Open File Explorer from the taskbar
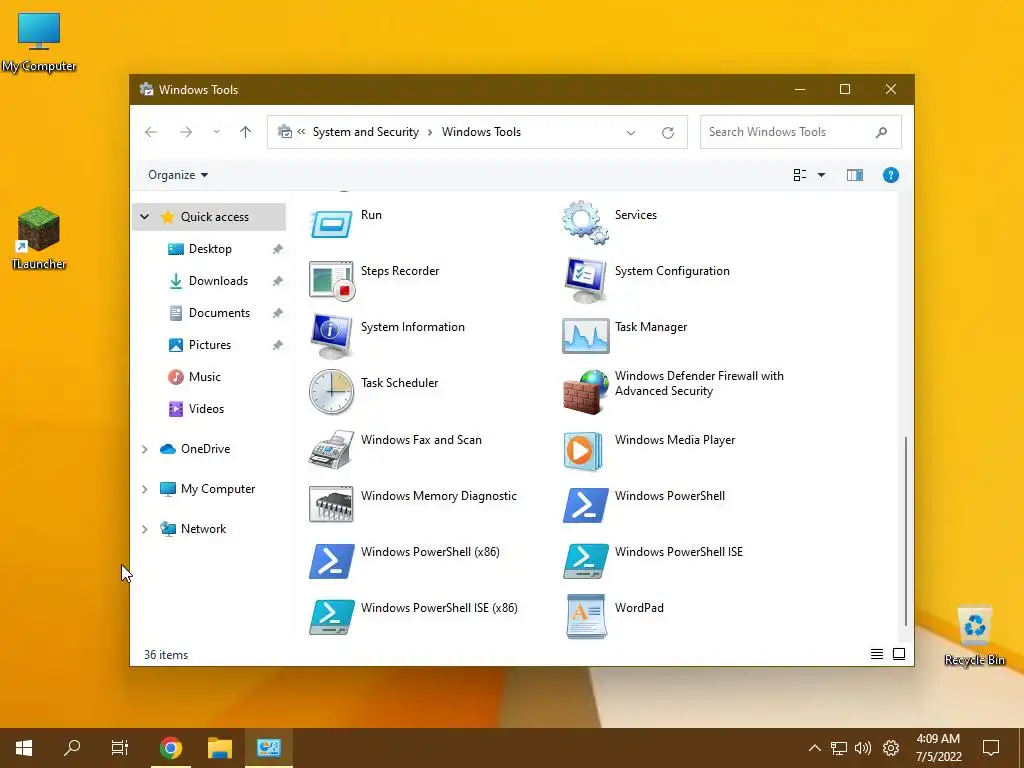1024x768 pixels. click(220, 748)
